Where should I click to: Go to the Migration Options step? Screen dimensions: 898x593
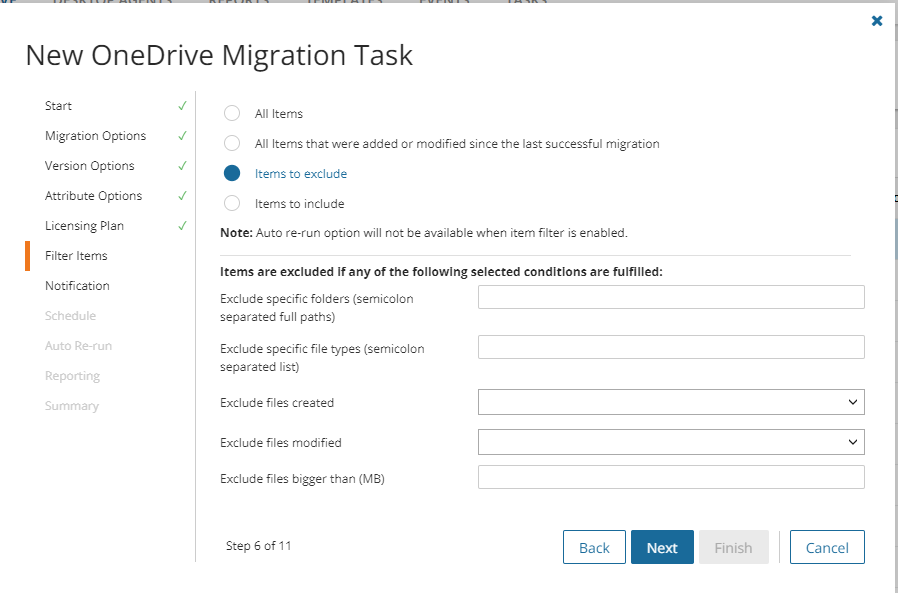click(96, 136)
